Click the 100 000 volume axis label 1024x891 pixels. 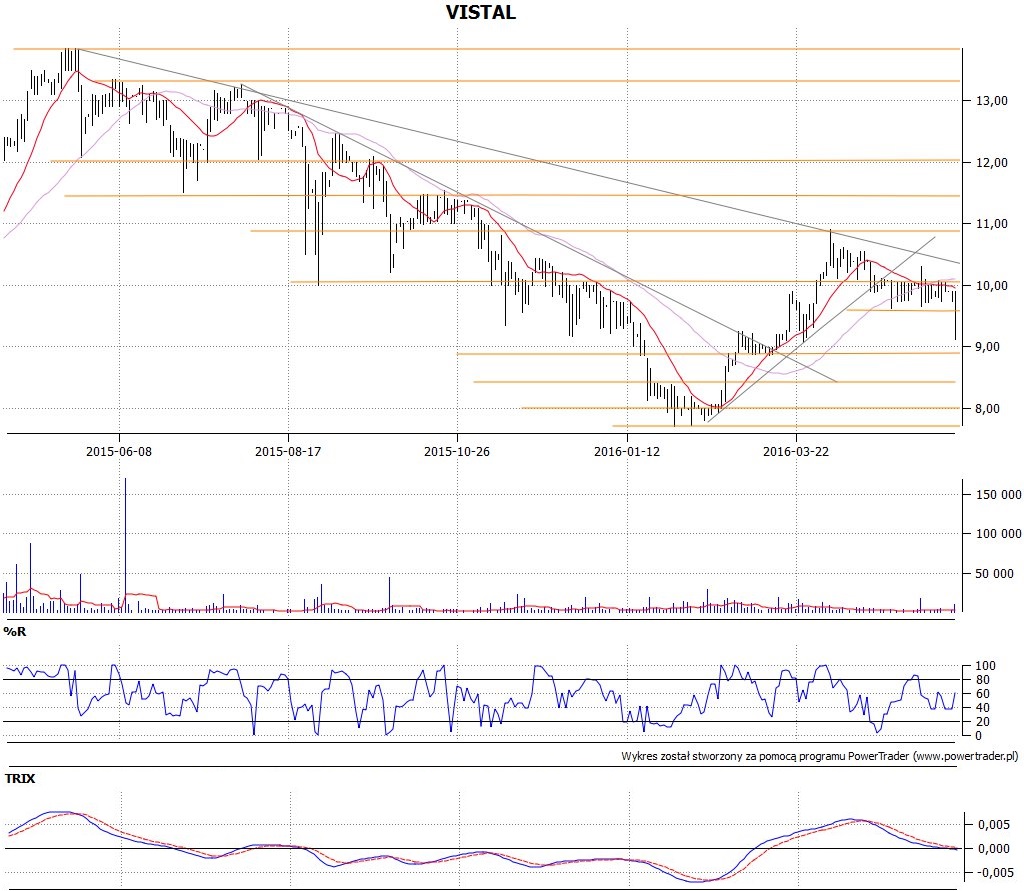[999, 534]
